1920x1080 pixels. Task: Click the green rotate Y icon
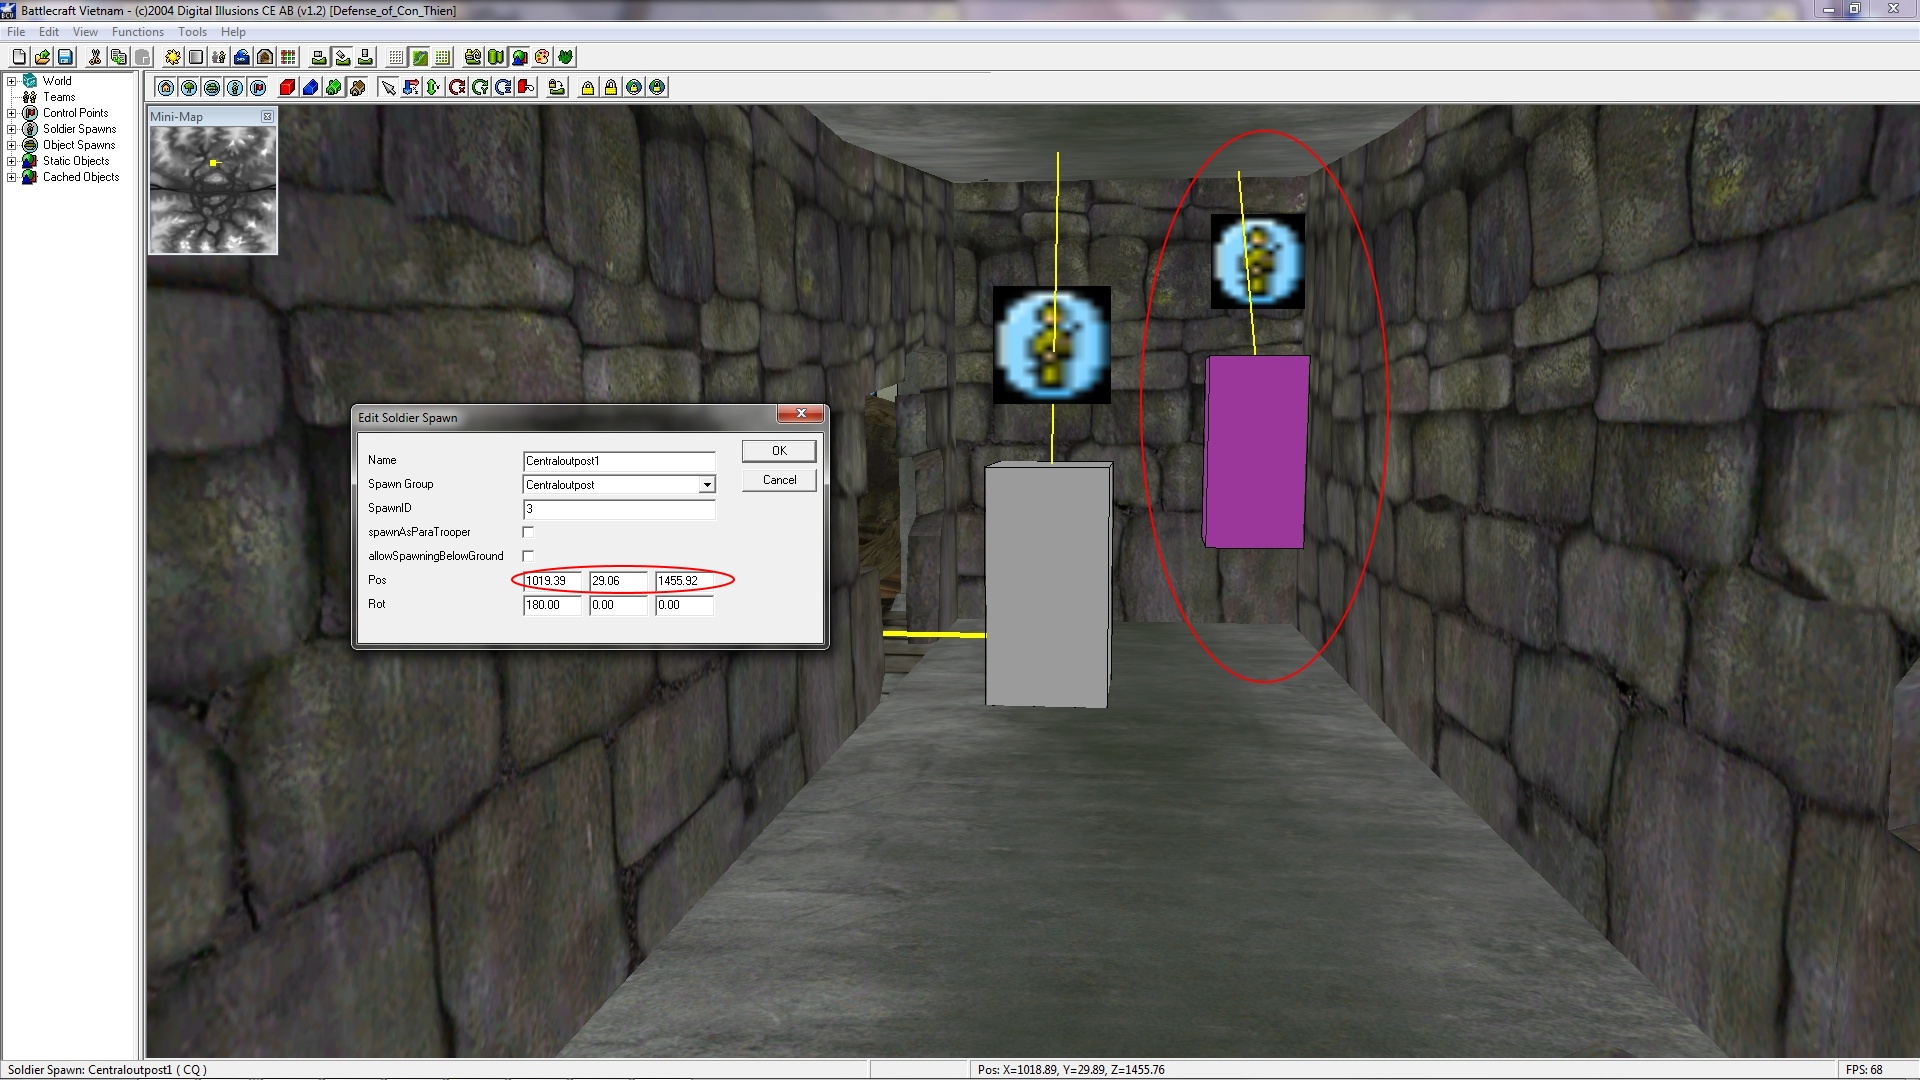tap(480, 88)
